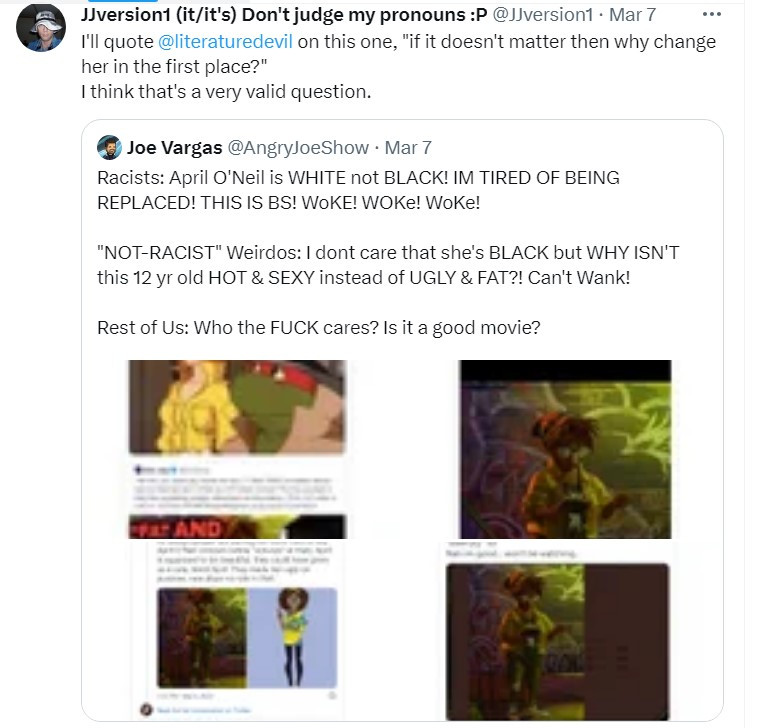Click the @AngryJoeShow handle
Viewport: 758px width, 728px height.
298,147
